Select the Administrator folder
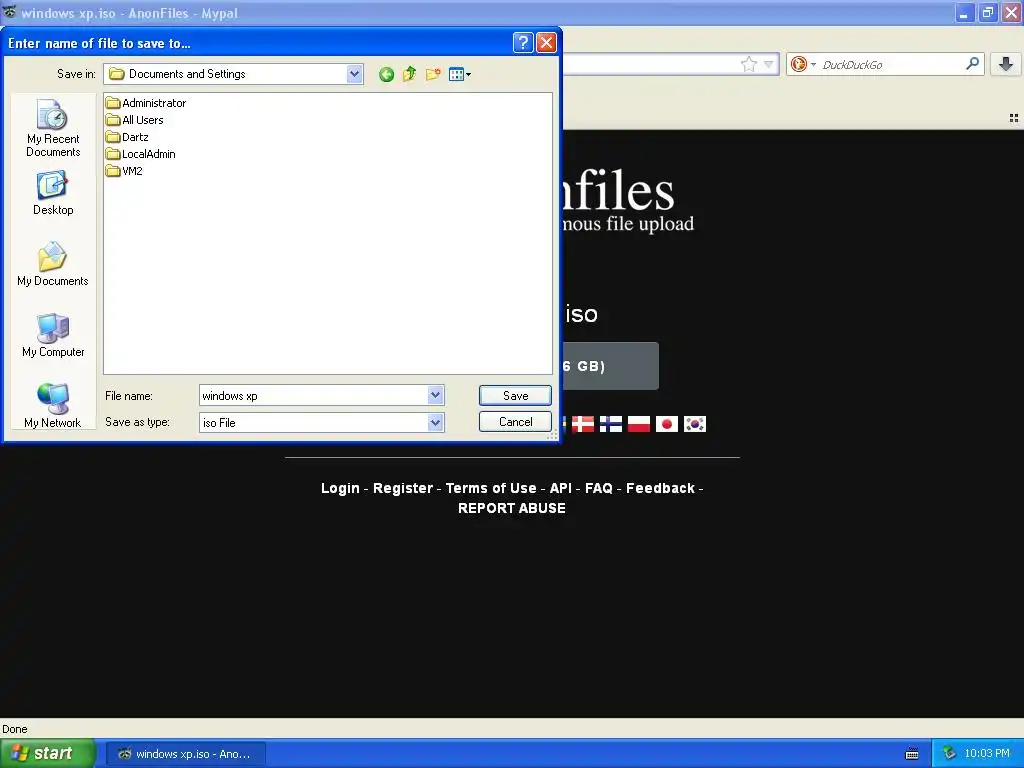Image resolution: width=1024 pixels, height=768 pixels. point(146,103)
